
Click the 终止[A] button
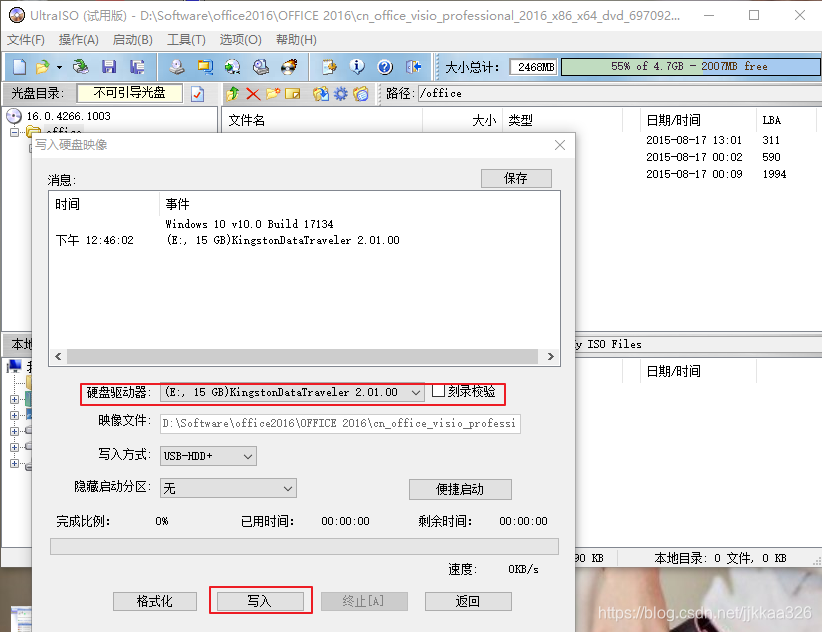click(x=364, y=601)
